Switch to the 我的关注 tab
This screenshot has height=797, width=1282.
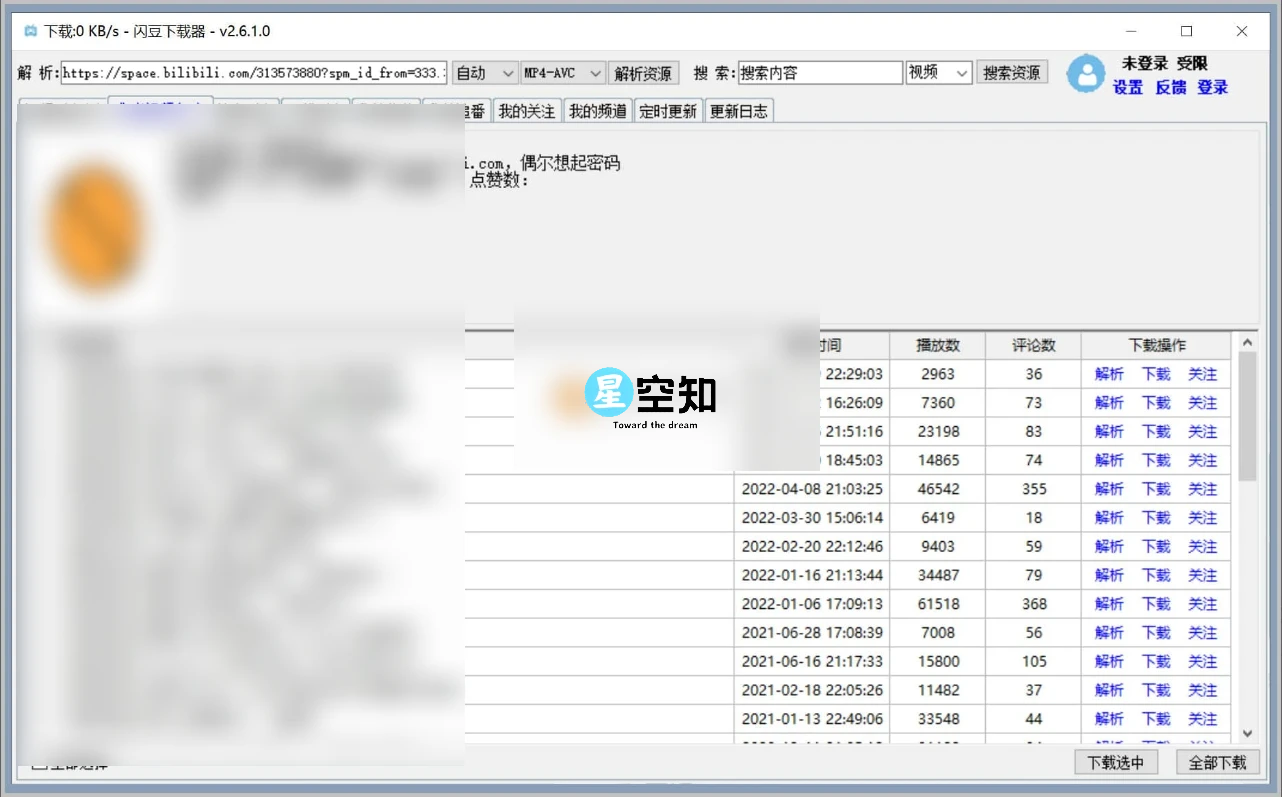click(527, 110)
